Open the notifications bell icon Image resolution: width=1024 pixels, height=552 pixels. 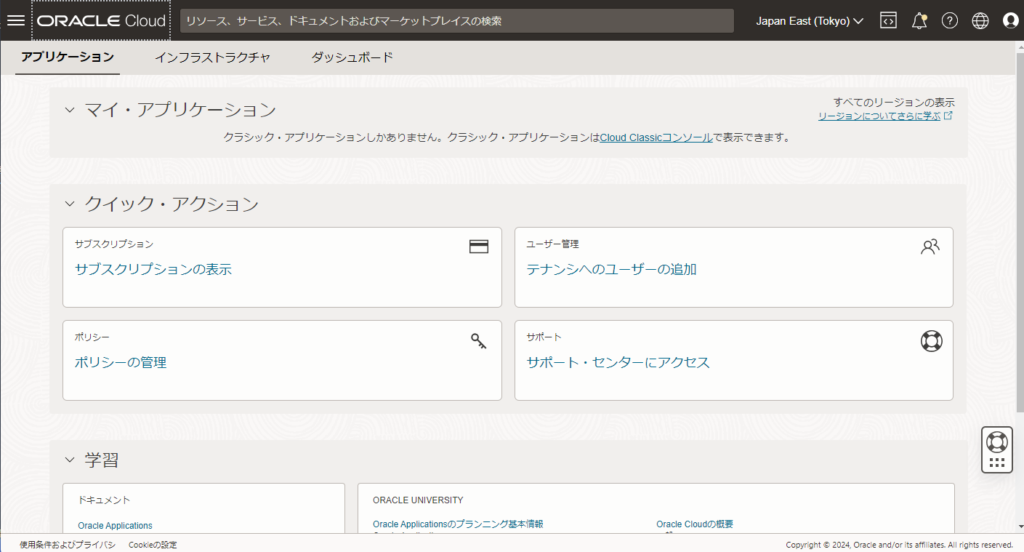(919, 21)
